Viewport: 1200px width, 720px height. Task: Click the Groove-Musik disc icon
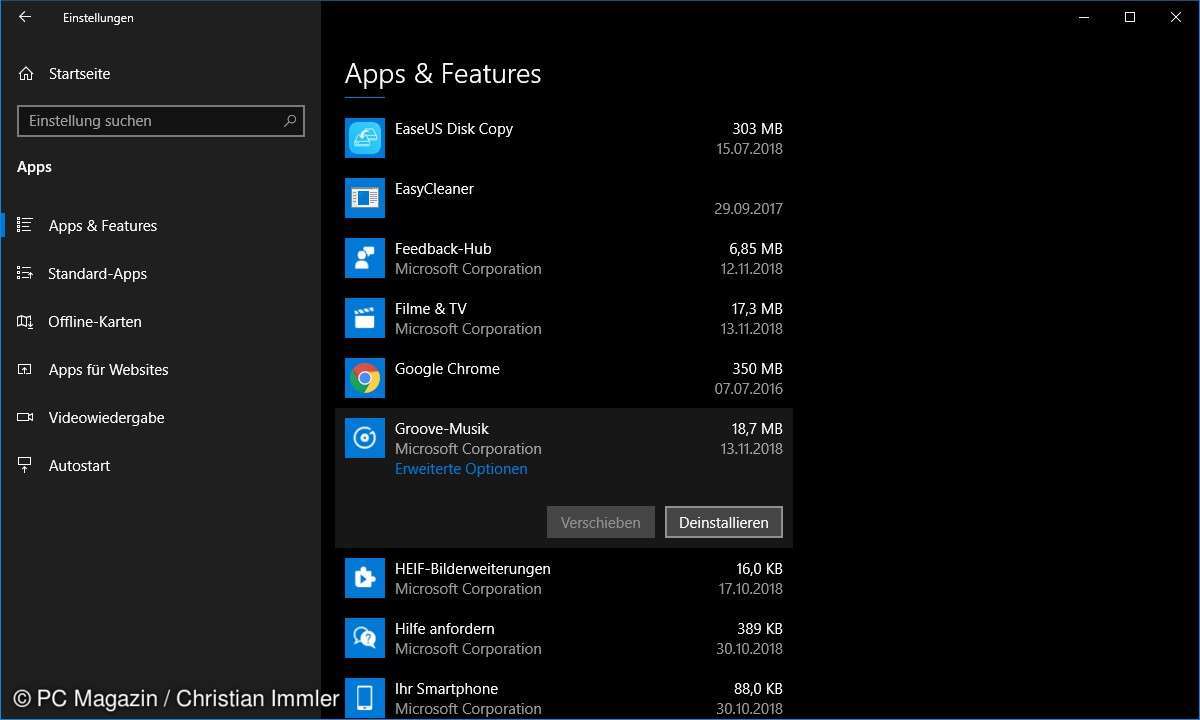(x=365, y=438)
